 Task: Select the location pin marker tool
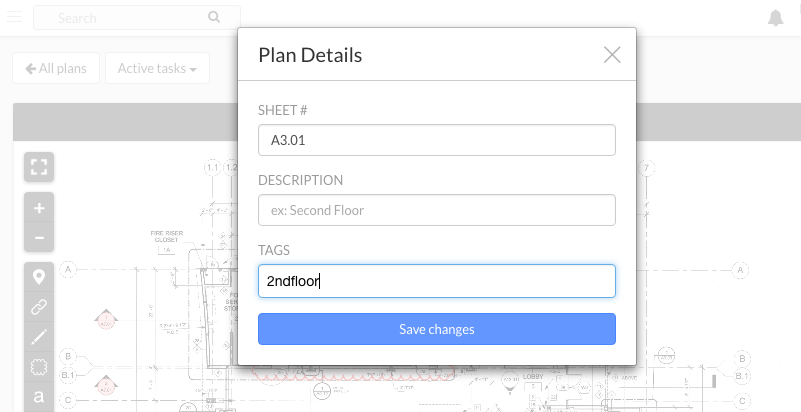pos(39,277)
